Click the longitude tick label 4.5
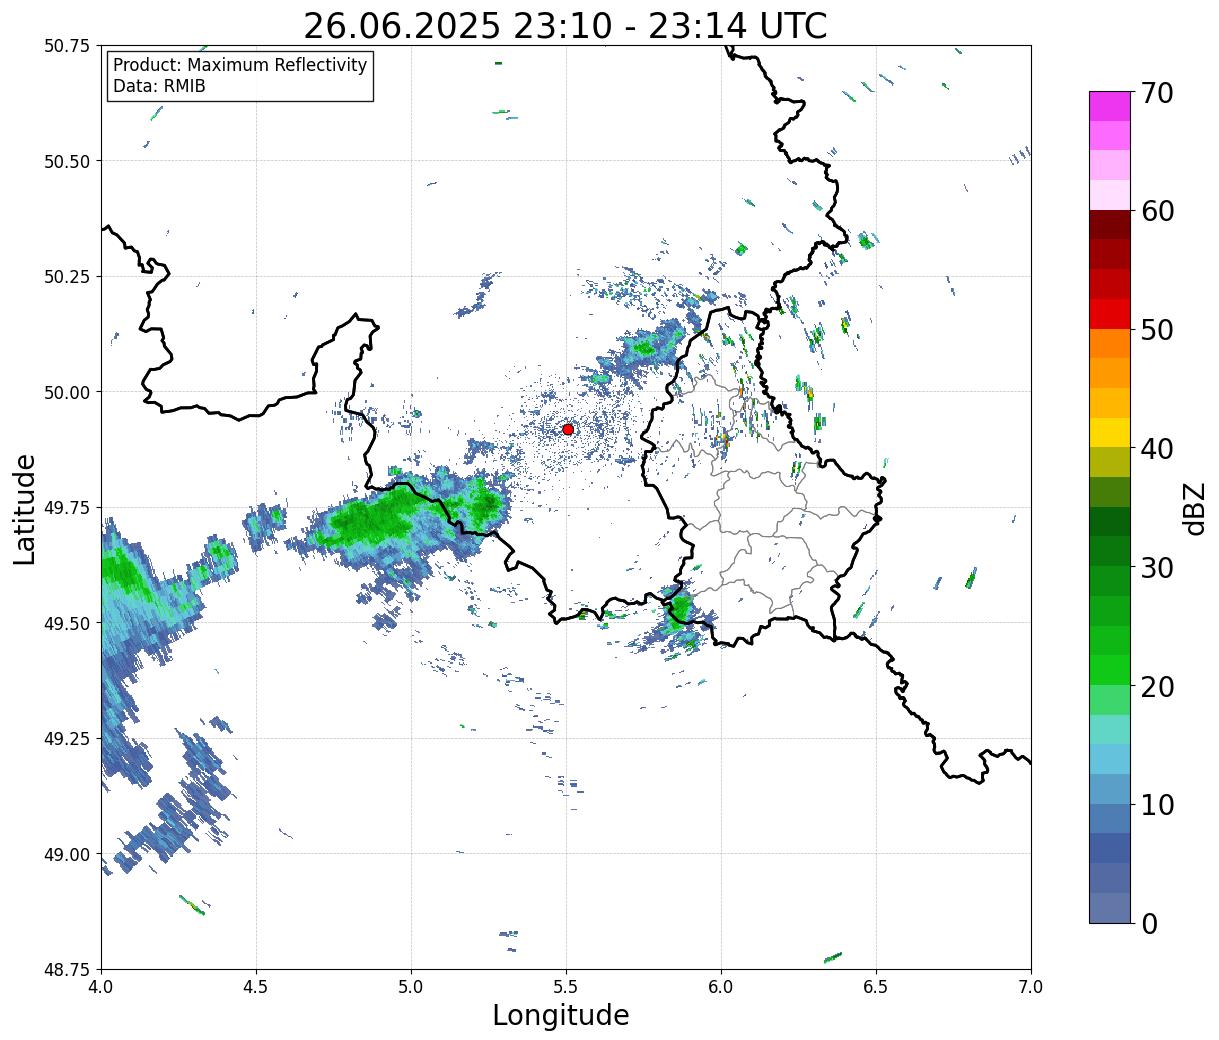Viewport: 1219px width, 1040px height. pos(256,987)
